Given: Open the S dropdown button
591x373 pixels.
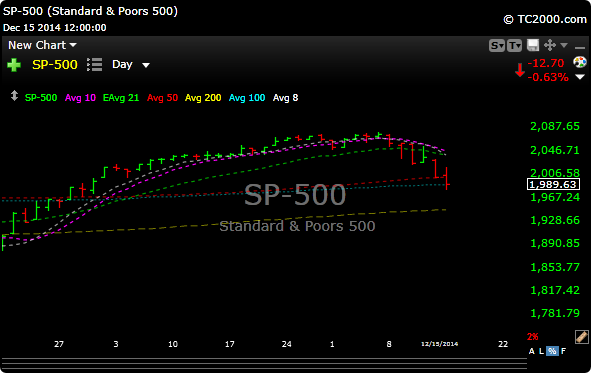Looking at the screenshot, I should pyautogui.click(x=497, y=46).
